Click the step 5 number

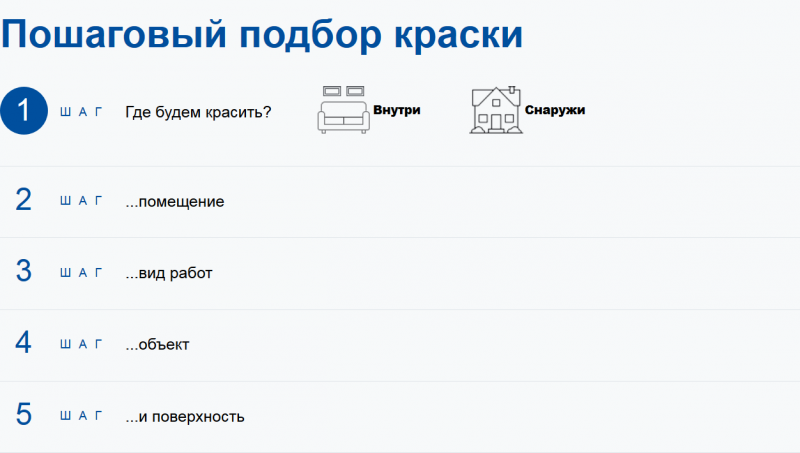click(x=23, y=414)
